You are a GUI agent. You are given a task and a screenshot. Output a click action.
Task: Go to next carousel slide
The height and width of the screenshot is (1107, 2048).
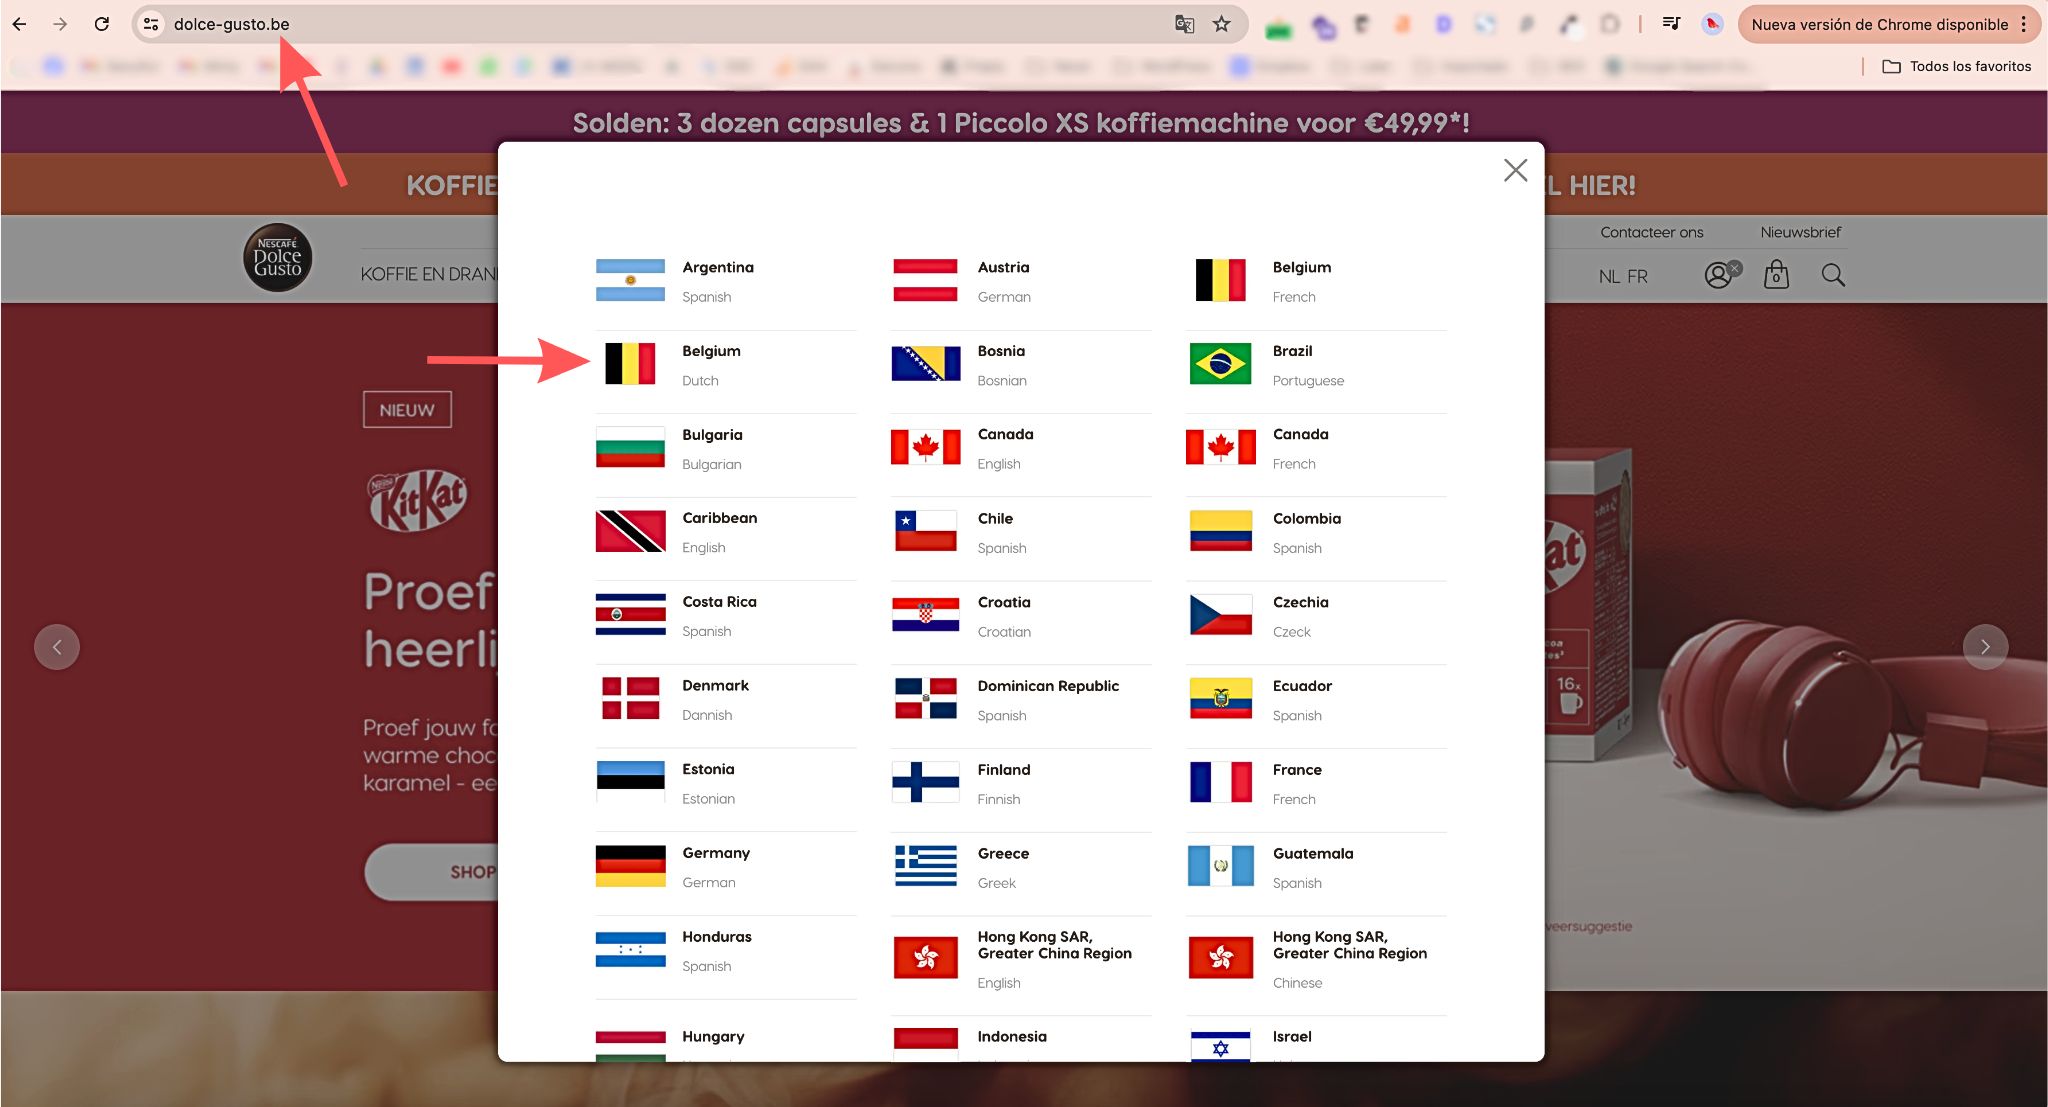click(1985, 647)
